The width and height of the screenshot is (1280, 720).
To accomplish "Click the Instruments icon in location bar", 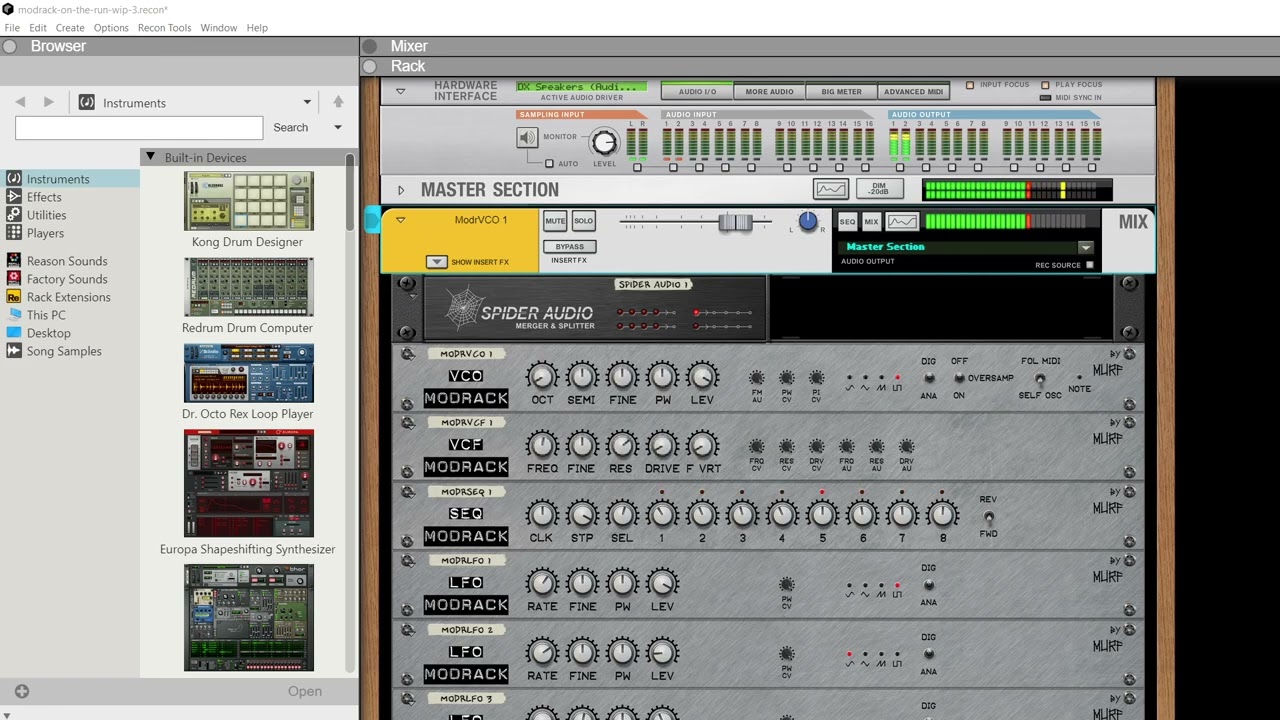I will click(87, 102).
